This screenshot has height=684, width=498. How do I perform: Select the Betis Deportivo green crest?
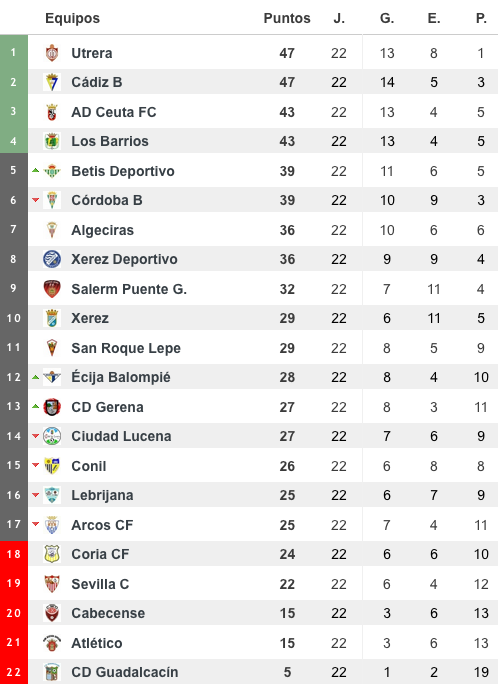coord(52,171)
